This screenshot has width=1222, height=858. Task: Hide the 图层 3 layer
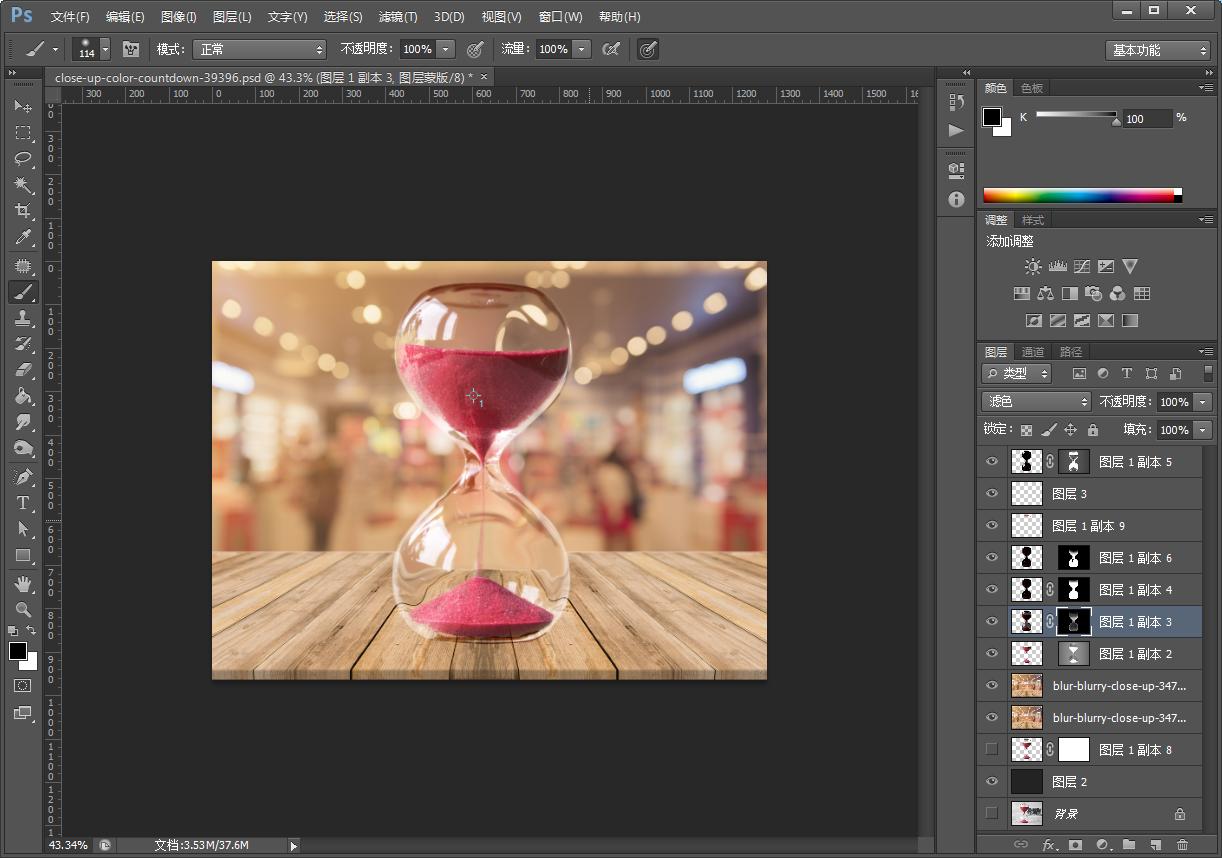(x=992, y=494)
